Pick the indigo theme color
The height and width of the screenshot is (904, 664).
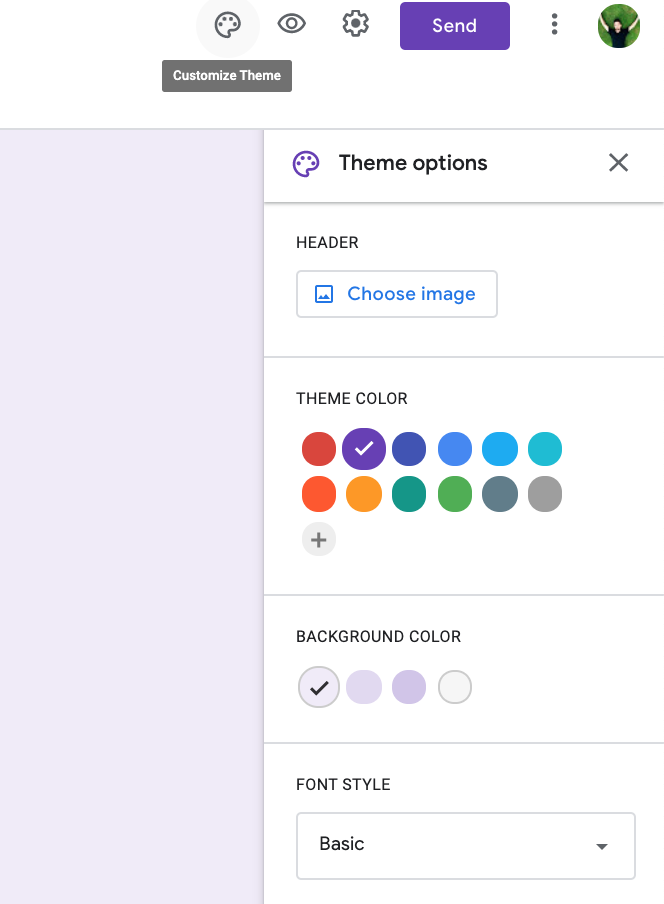coord(409,449)
